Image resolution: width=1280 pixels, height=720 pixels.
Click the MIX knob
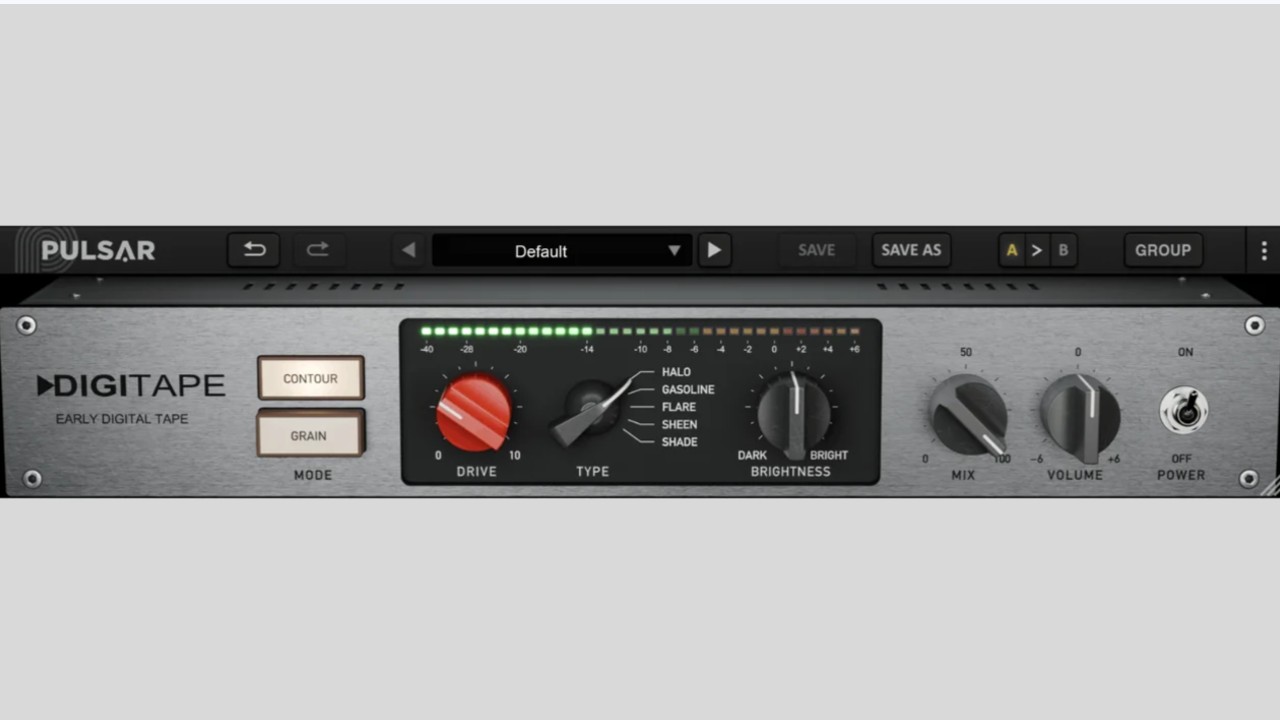tap(967, 415)
